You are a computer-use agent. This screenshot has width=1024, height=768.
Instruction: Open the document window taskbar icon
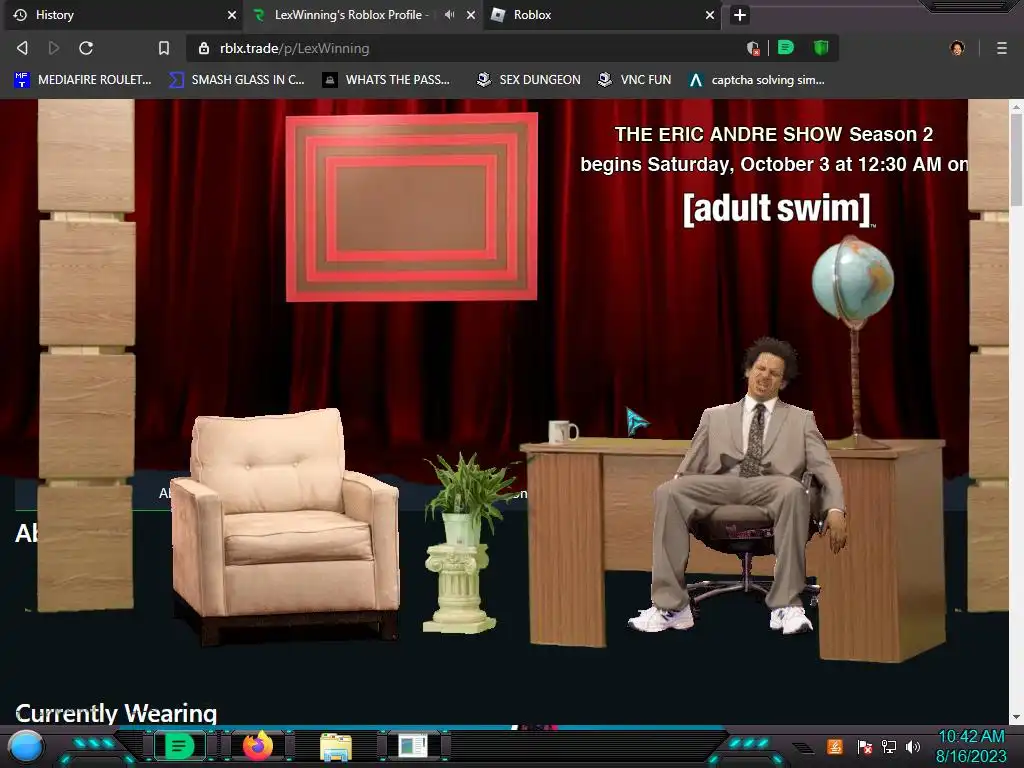[413, 746]
